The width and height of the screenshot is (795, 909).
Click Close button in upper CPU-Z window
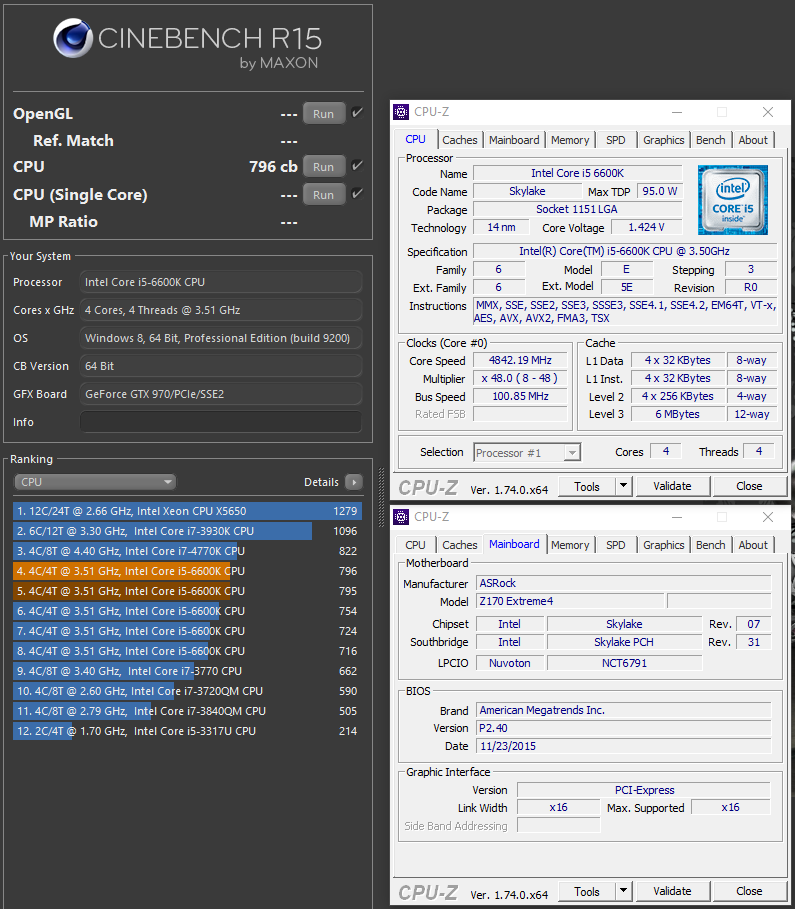(x=749, y=486)
